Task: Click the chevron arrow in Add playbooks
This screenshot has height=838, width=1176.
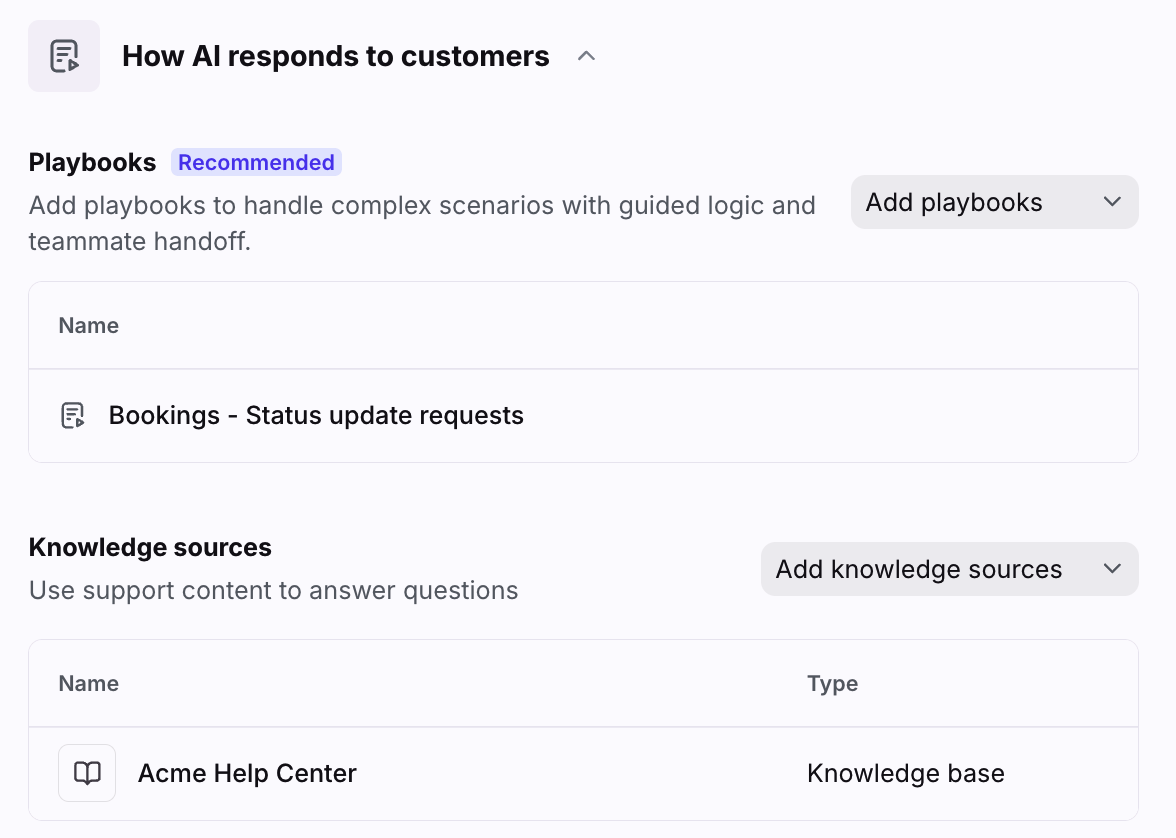Action: 1112,202
